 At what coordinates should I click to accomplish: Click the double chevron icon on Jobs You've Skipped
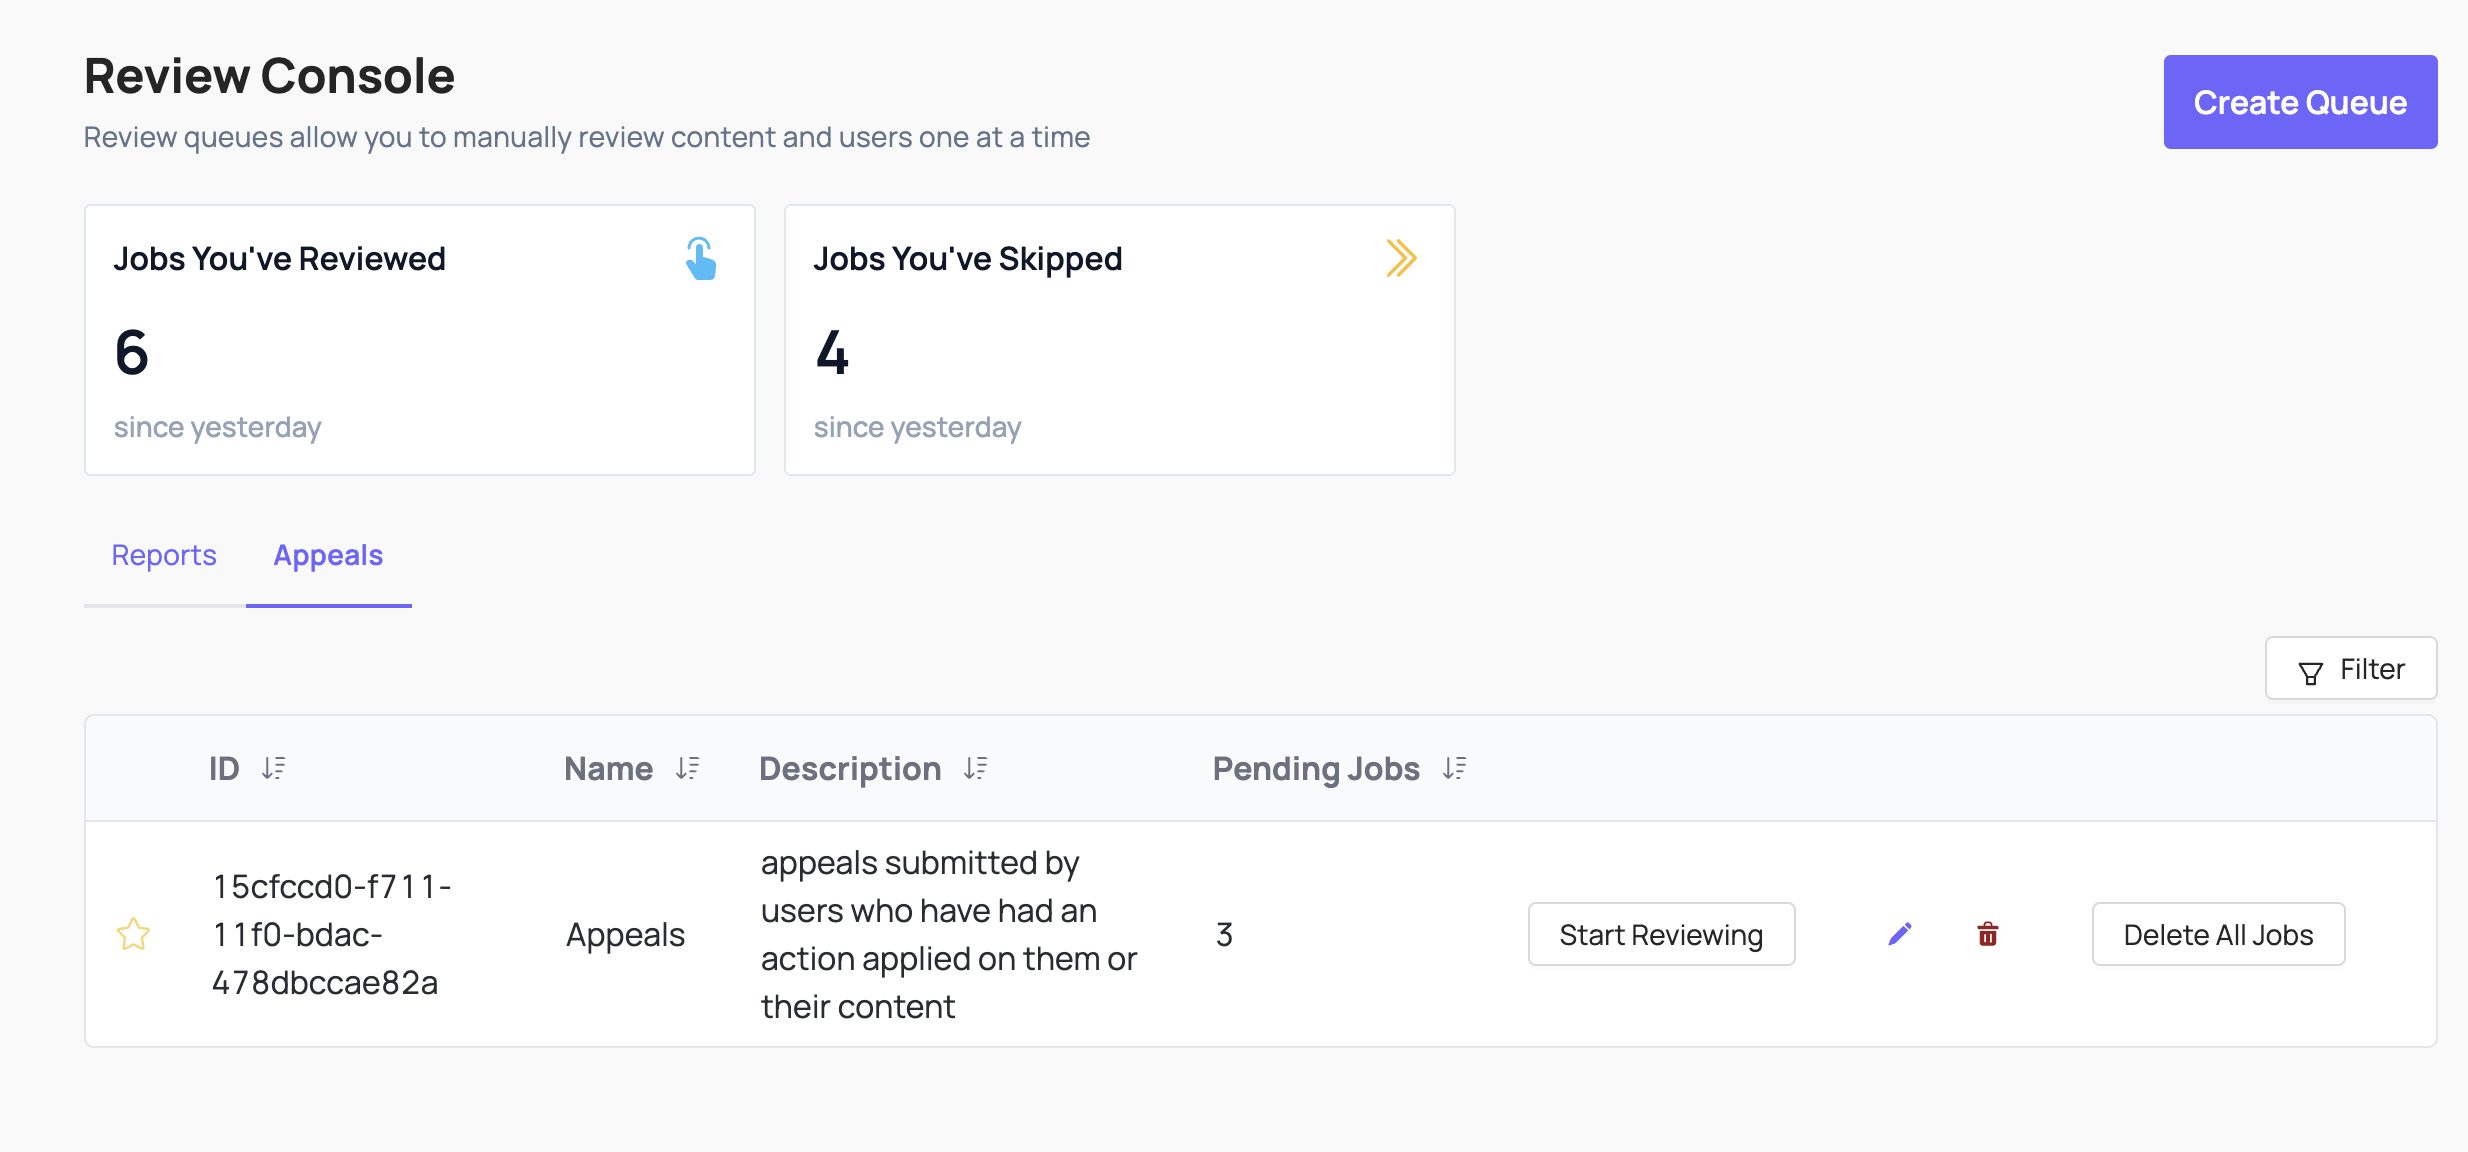[x=1403, y=257]
